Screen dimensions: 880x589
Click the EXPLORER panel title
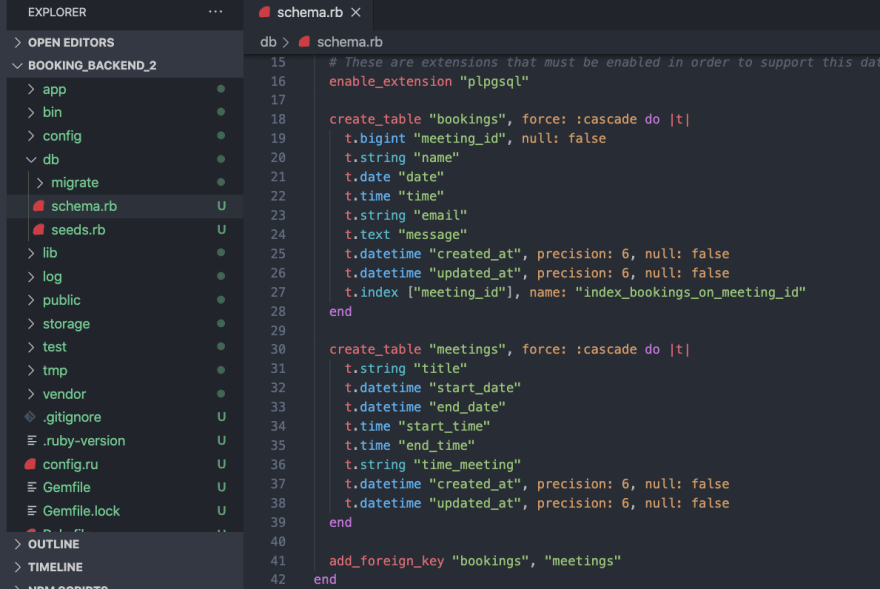(x=57, y=12)
